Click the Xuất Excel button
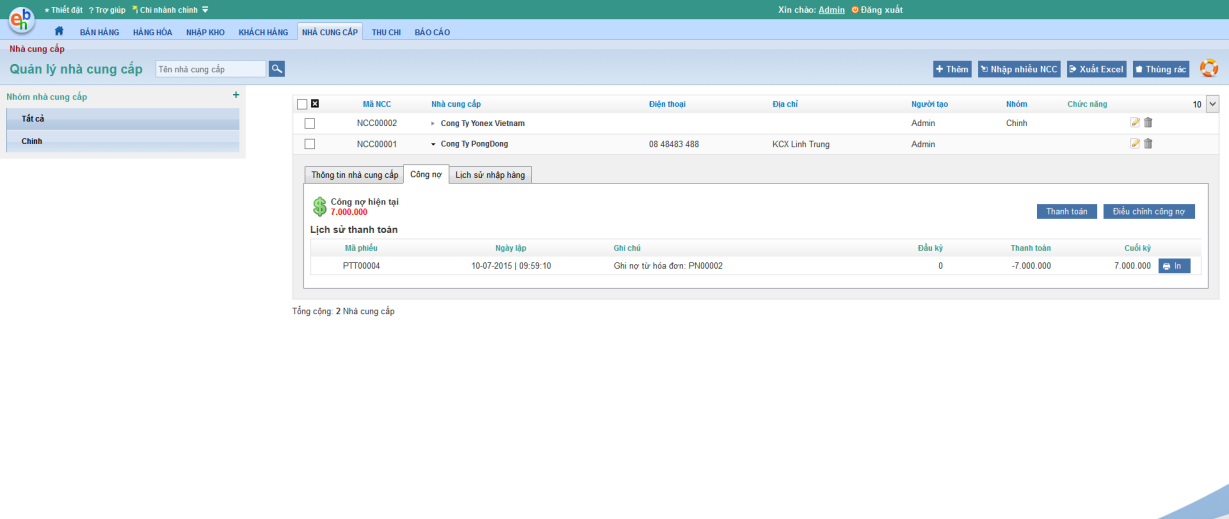The width and height of the screenshot is (1229, 519). 1096,69
